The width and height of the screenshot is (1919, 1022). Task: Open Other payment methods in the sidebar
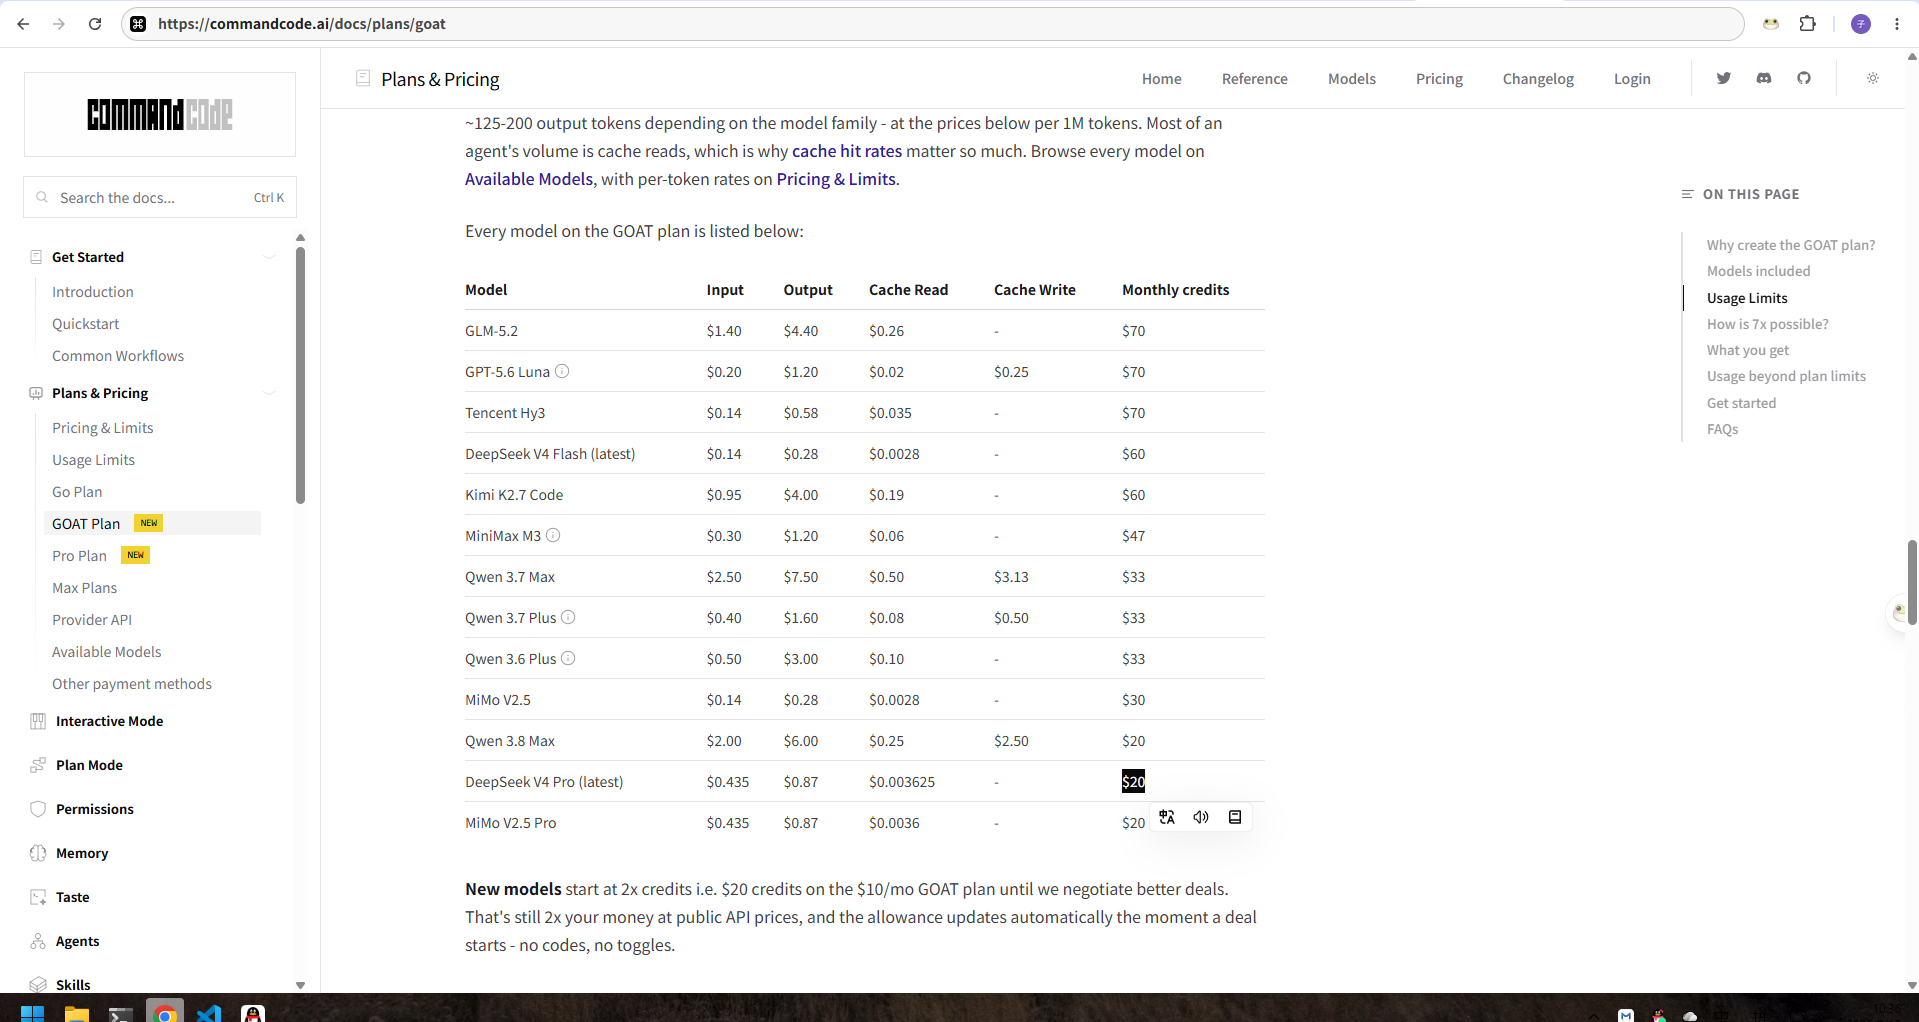[x=132, y=684]
